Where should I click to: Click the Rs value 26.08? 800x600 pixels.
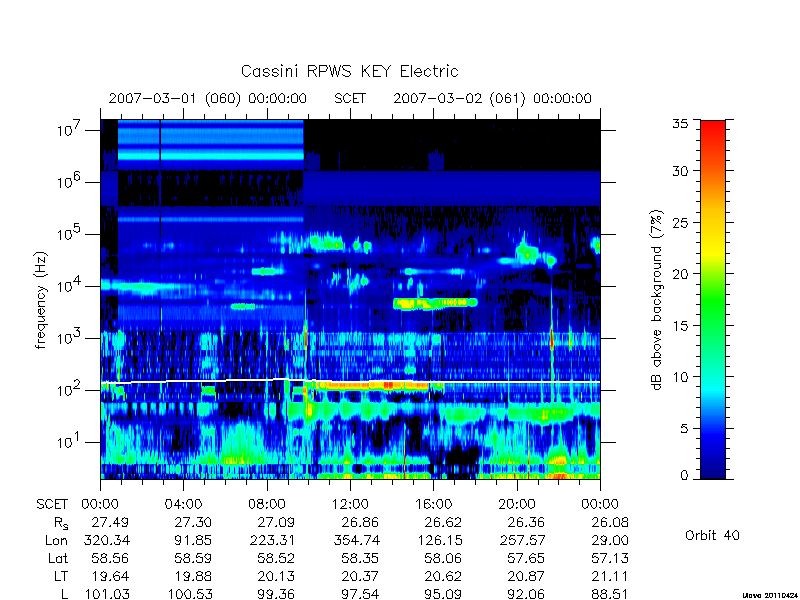pyautogui.click(x=610, y=522)
